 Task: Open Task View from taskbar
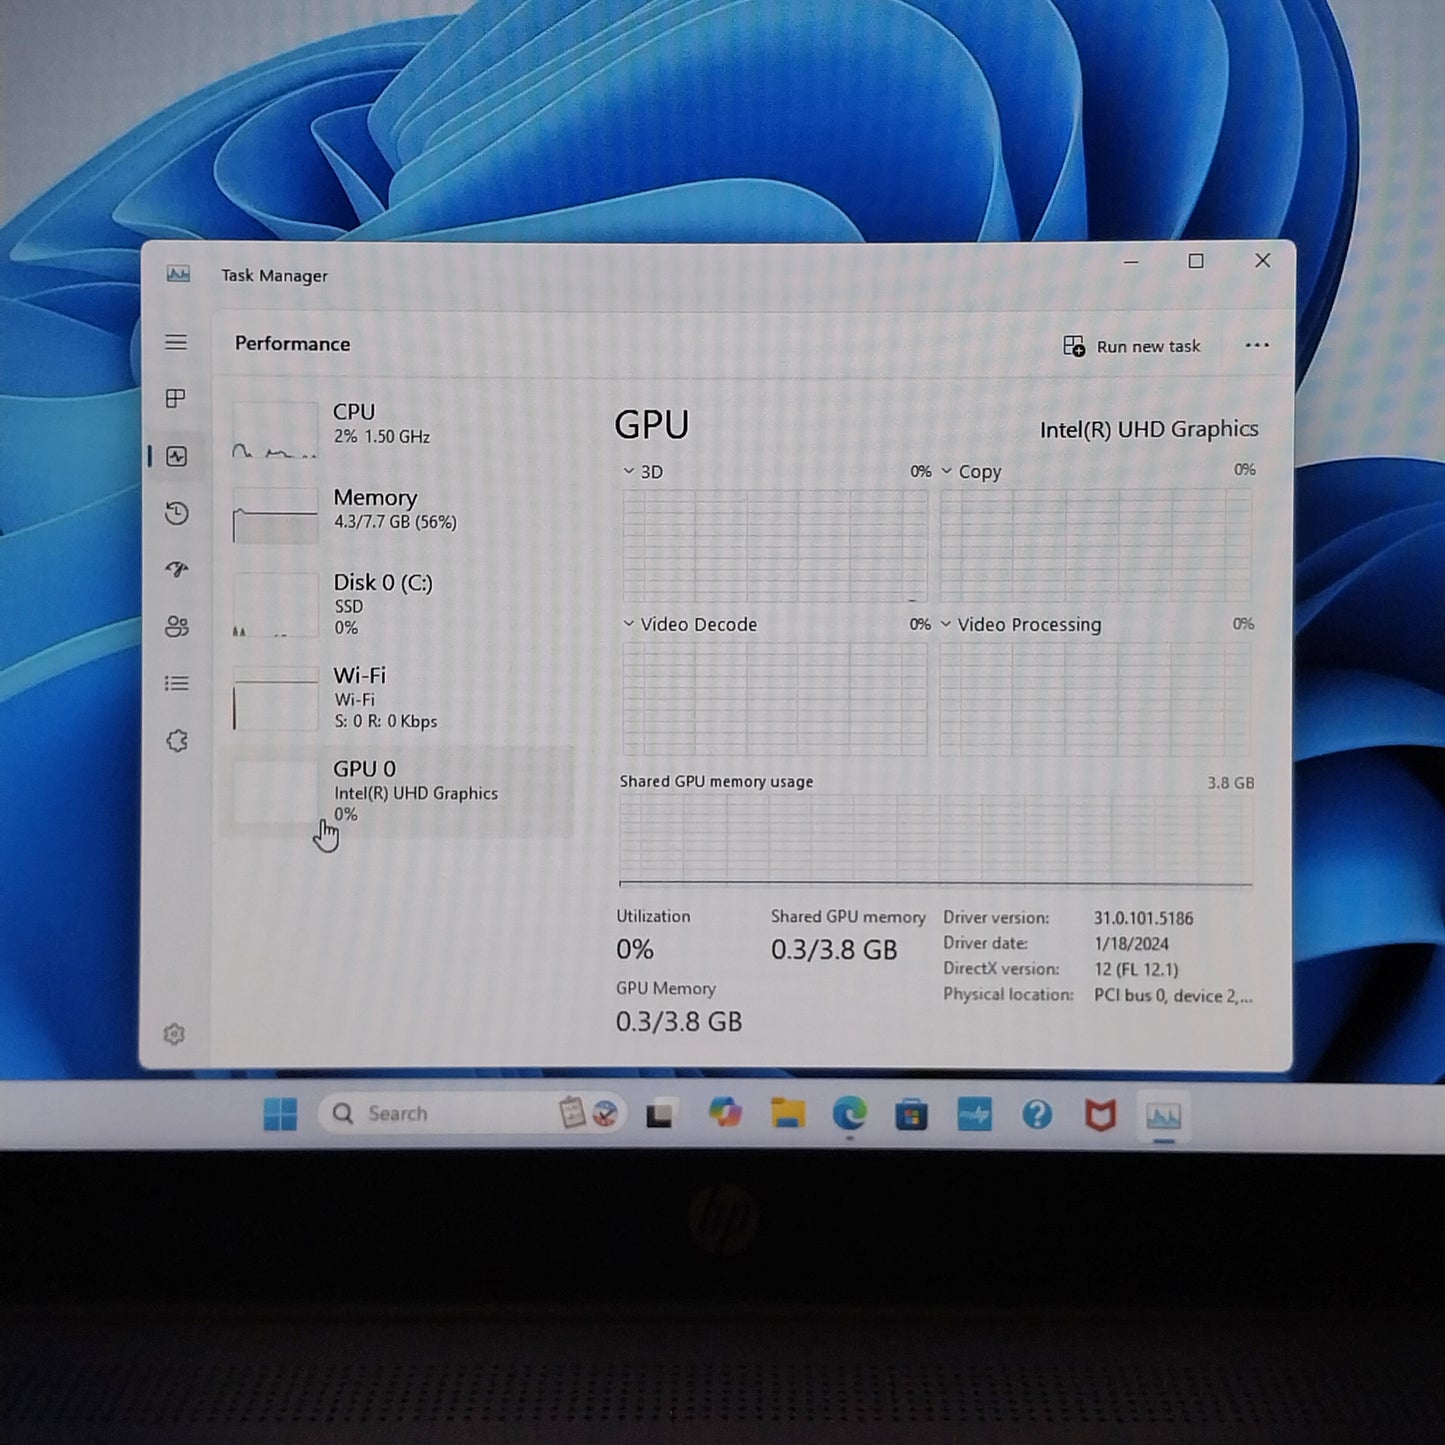[x=660, y=1114]
